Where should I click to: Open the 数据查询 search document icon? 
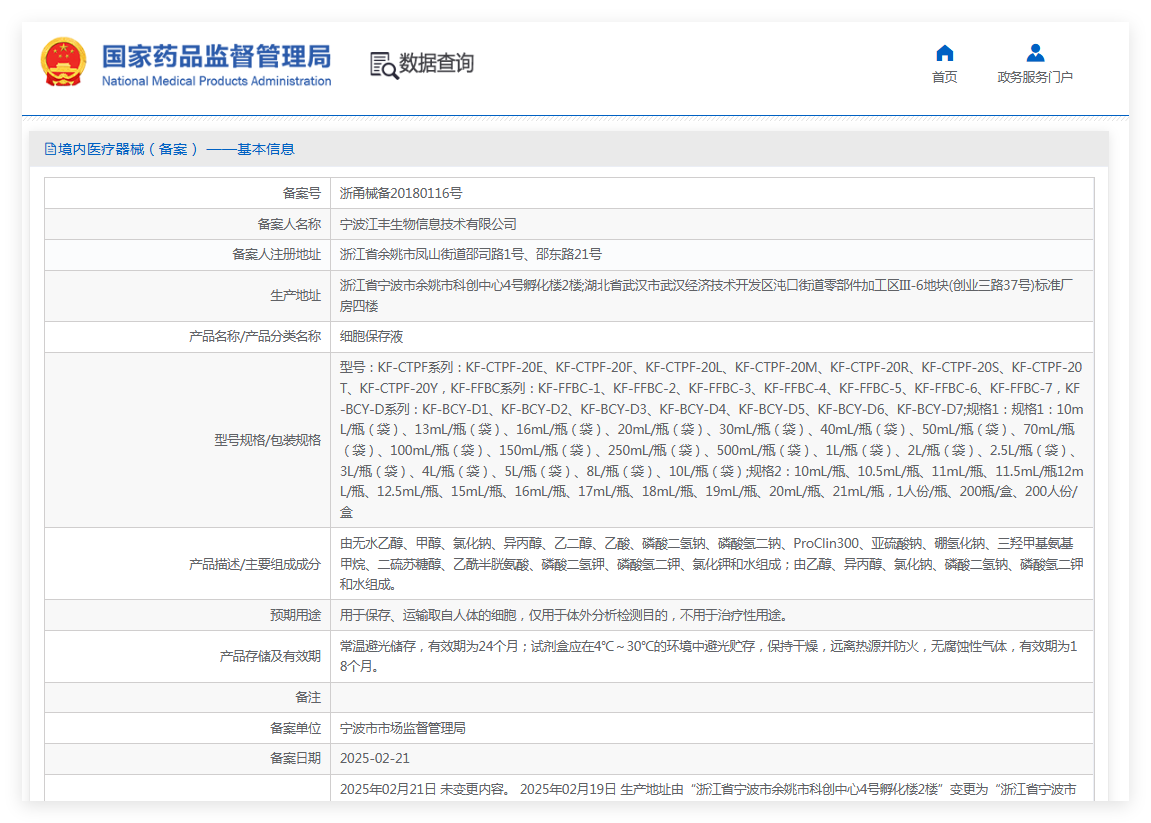[384, 65]
